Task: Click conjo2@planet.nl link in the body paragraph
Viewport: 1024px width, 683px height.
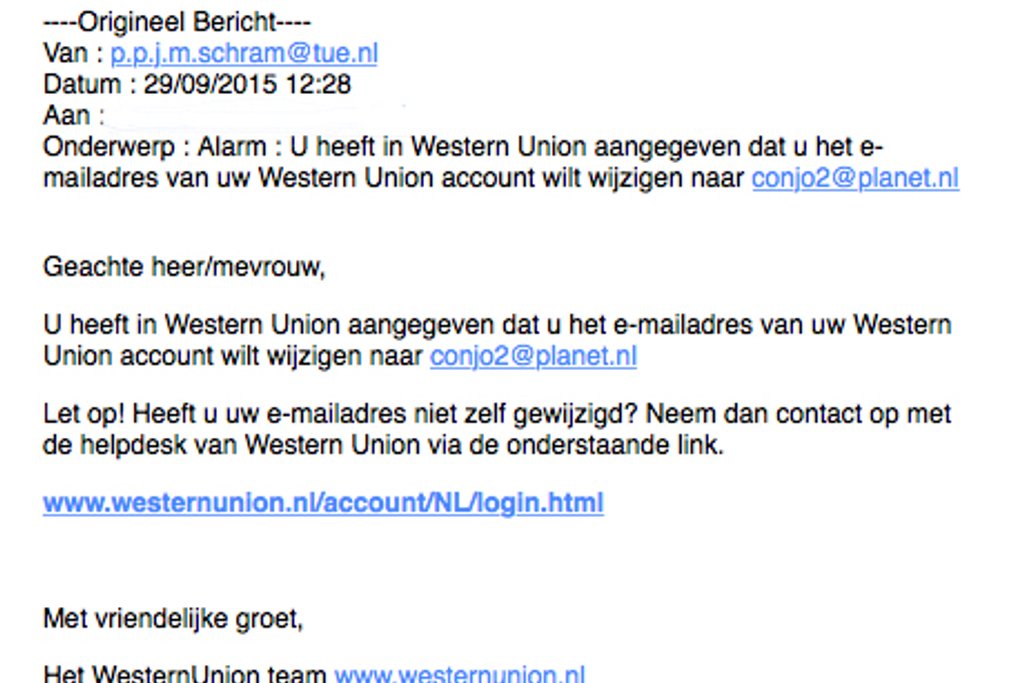Action: [533, 357]
